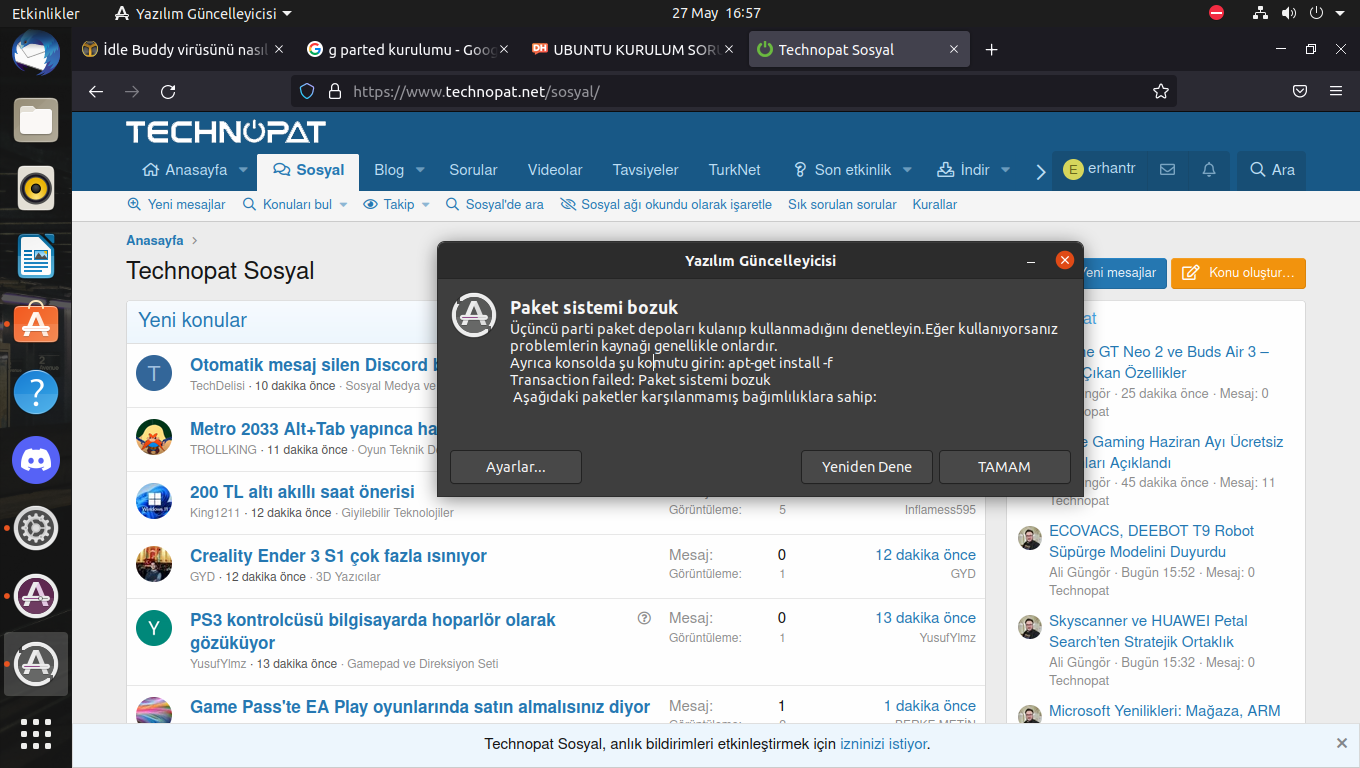Open LibreOffice Writer from the dock
The height and width of the screenshot is (768, 1360).
click(x=36, y=256)
